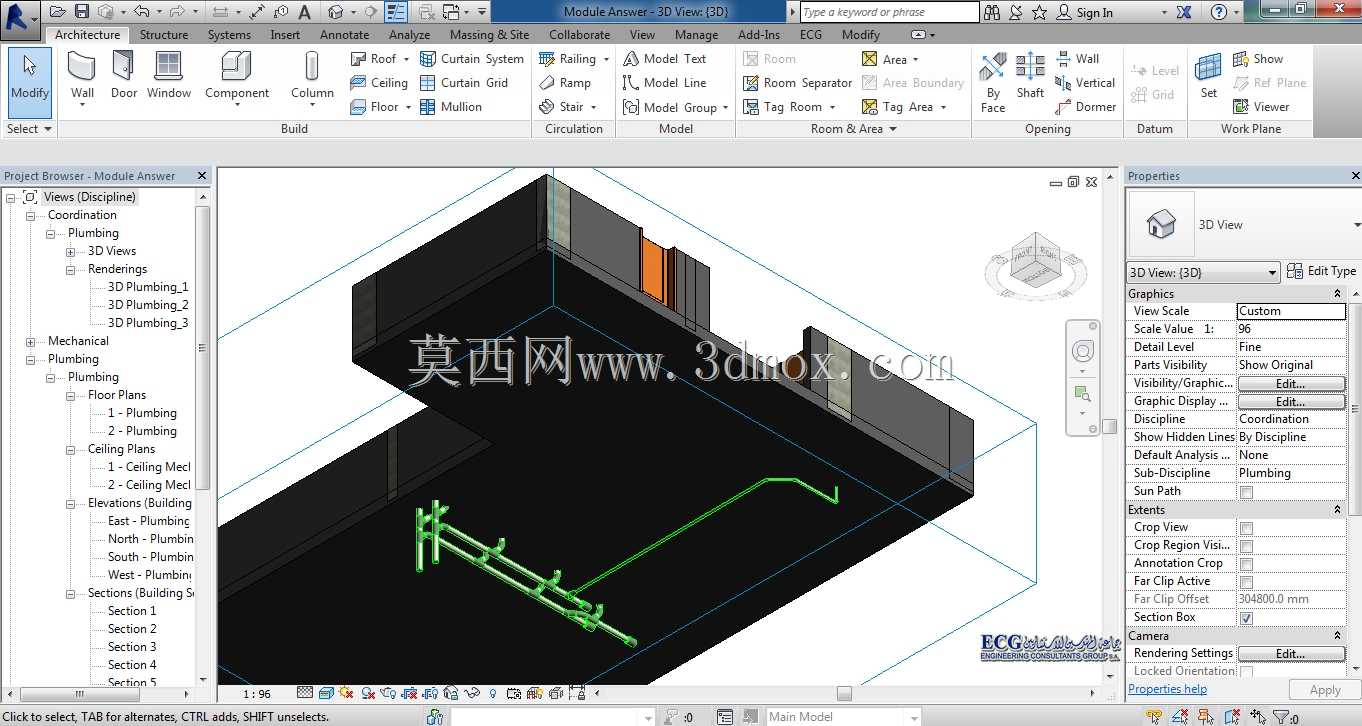Click the Open folder icon in quick access toolbar
Screen dimensions: 1362x726
(57, 12)
